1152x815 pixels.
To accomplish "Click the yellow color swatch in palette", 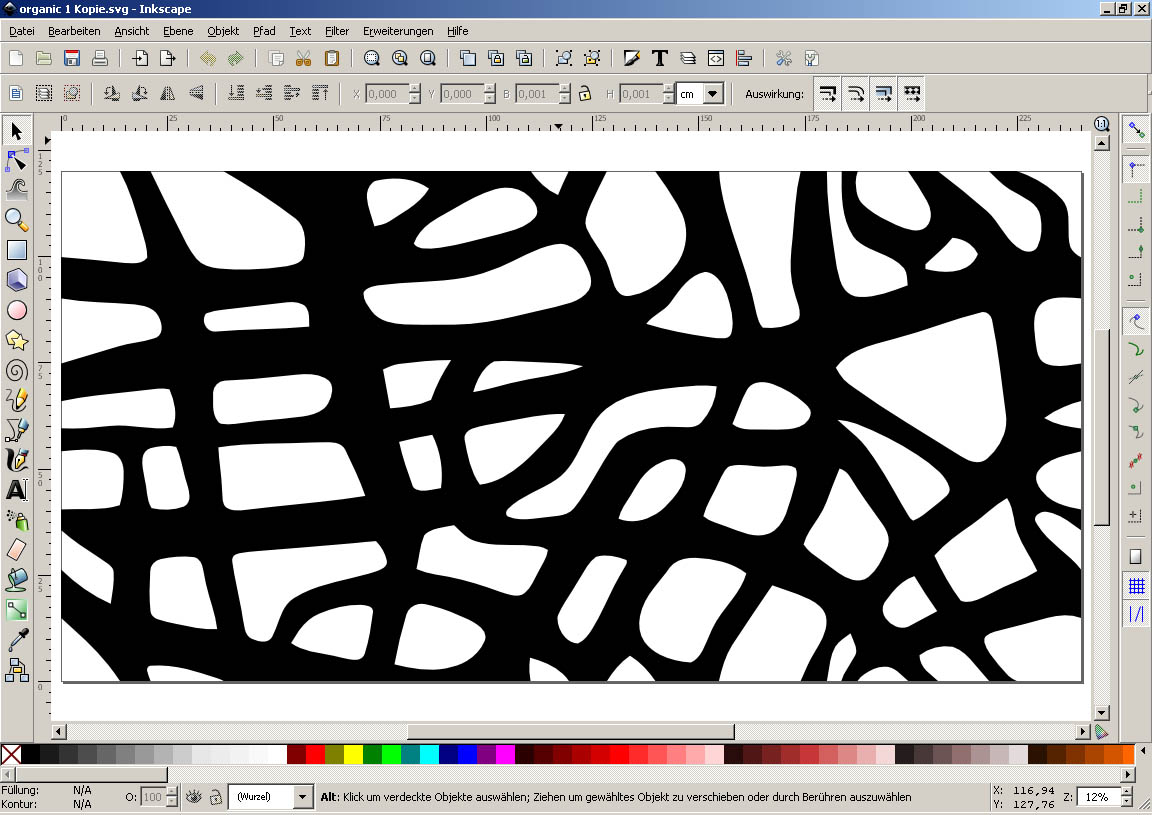I will (x=353, y=754).
